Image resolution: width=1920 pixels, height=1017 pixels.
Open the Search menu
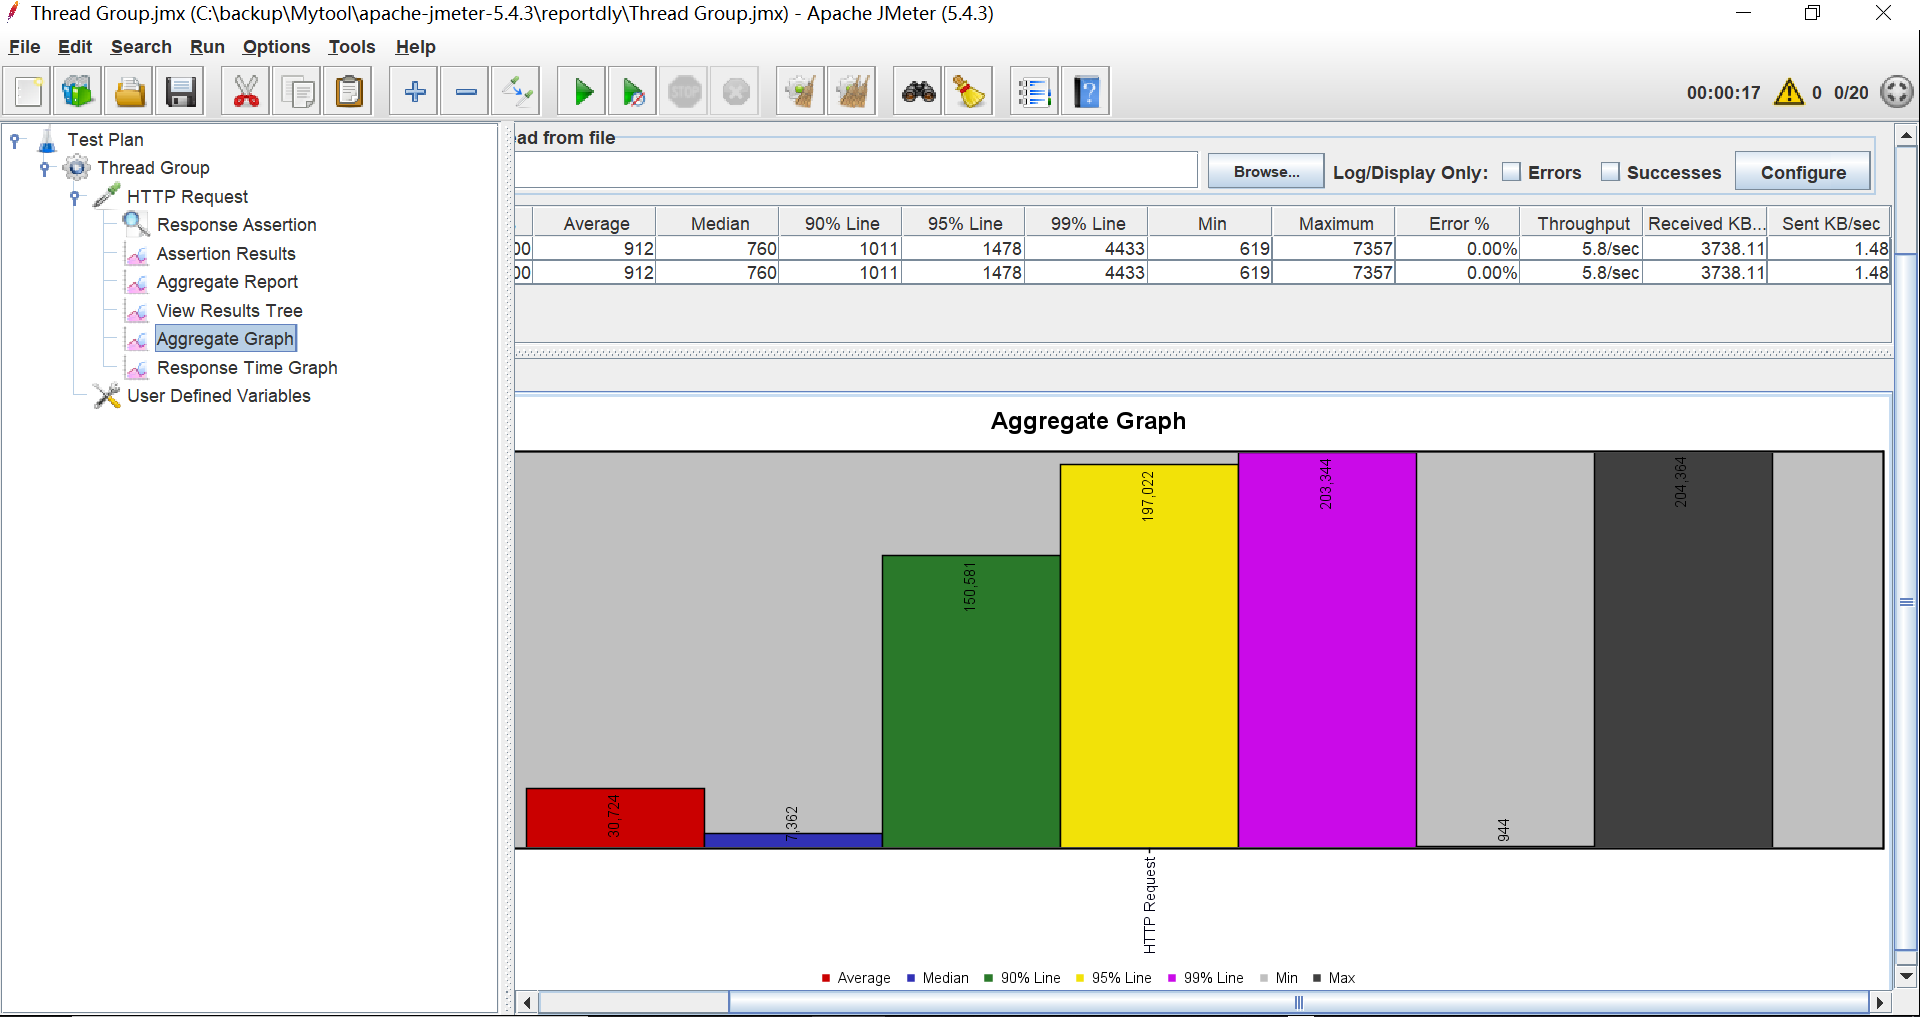click(141, 47)
